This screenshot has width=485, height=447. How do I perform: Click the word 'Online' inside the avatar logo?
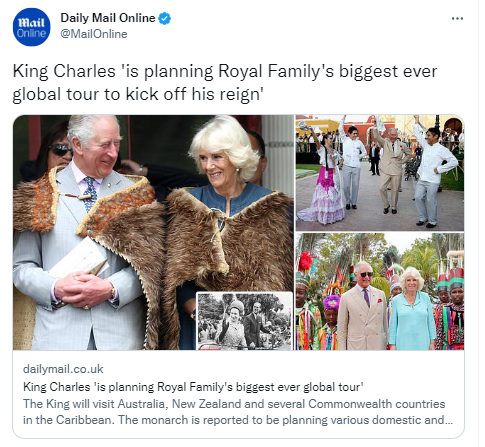pos(31,33)
